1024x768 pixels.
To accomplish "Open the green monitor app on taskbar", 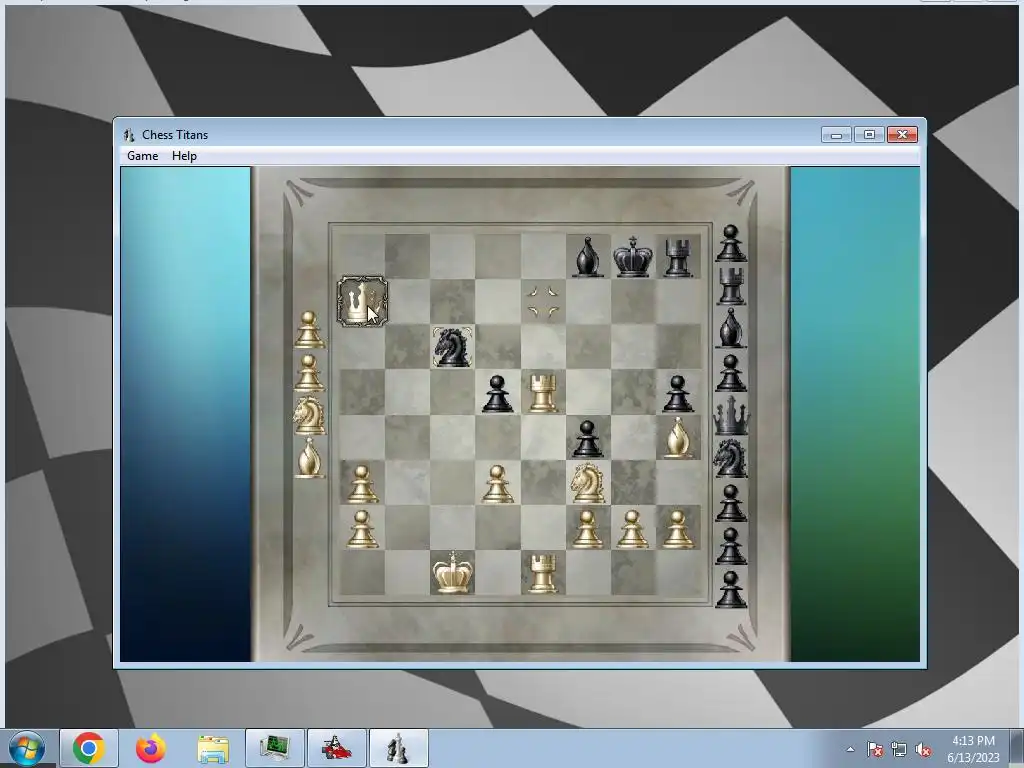I will click(x=275, y=748).
